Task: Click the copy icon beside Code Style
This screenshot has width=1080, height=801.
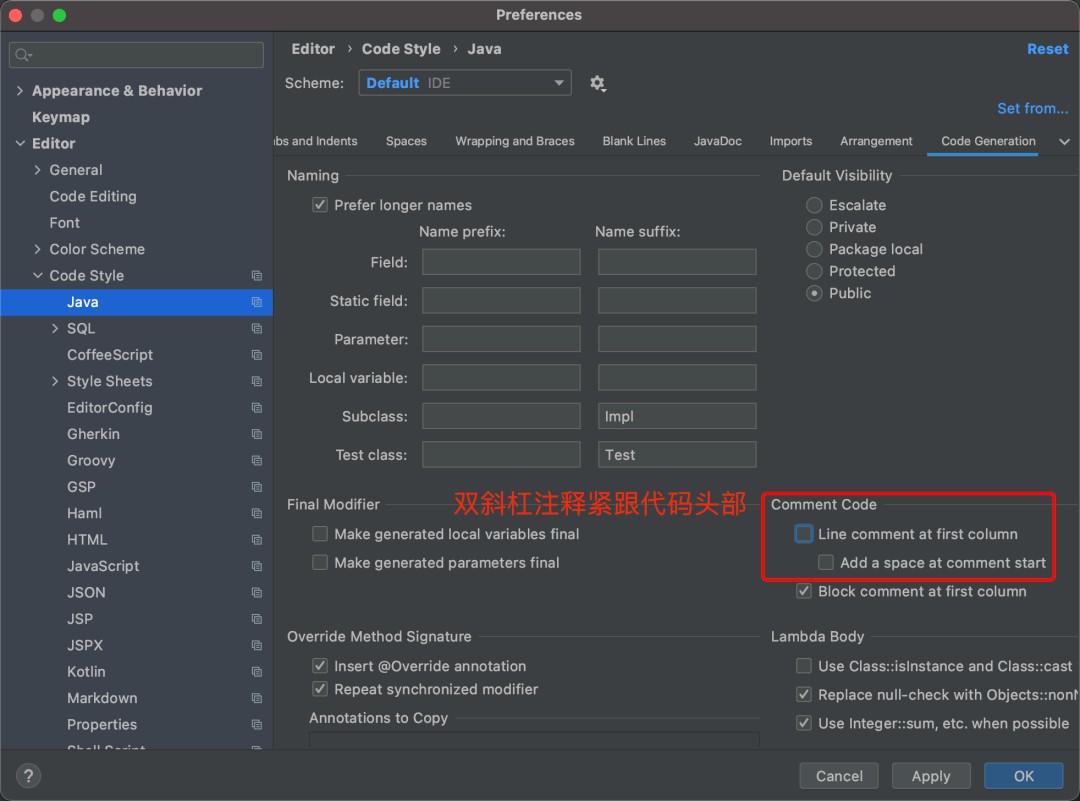Action: point(257,276)
